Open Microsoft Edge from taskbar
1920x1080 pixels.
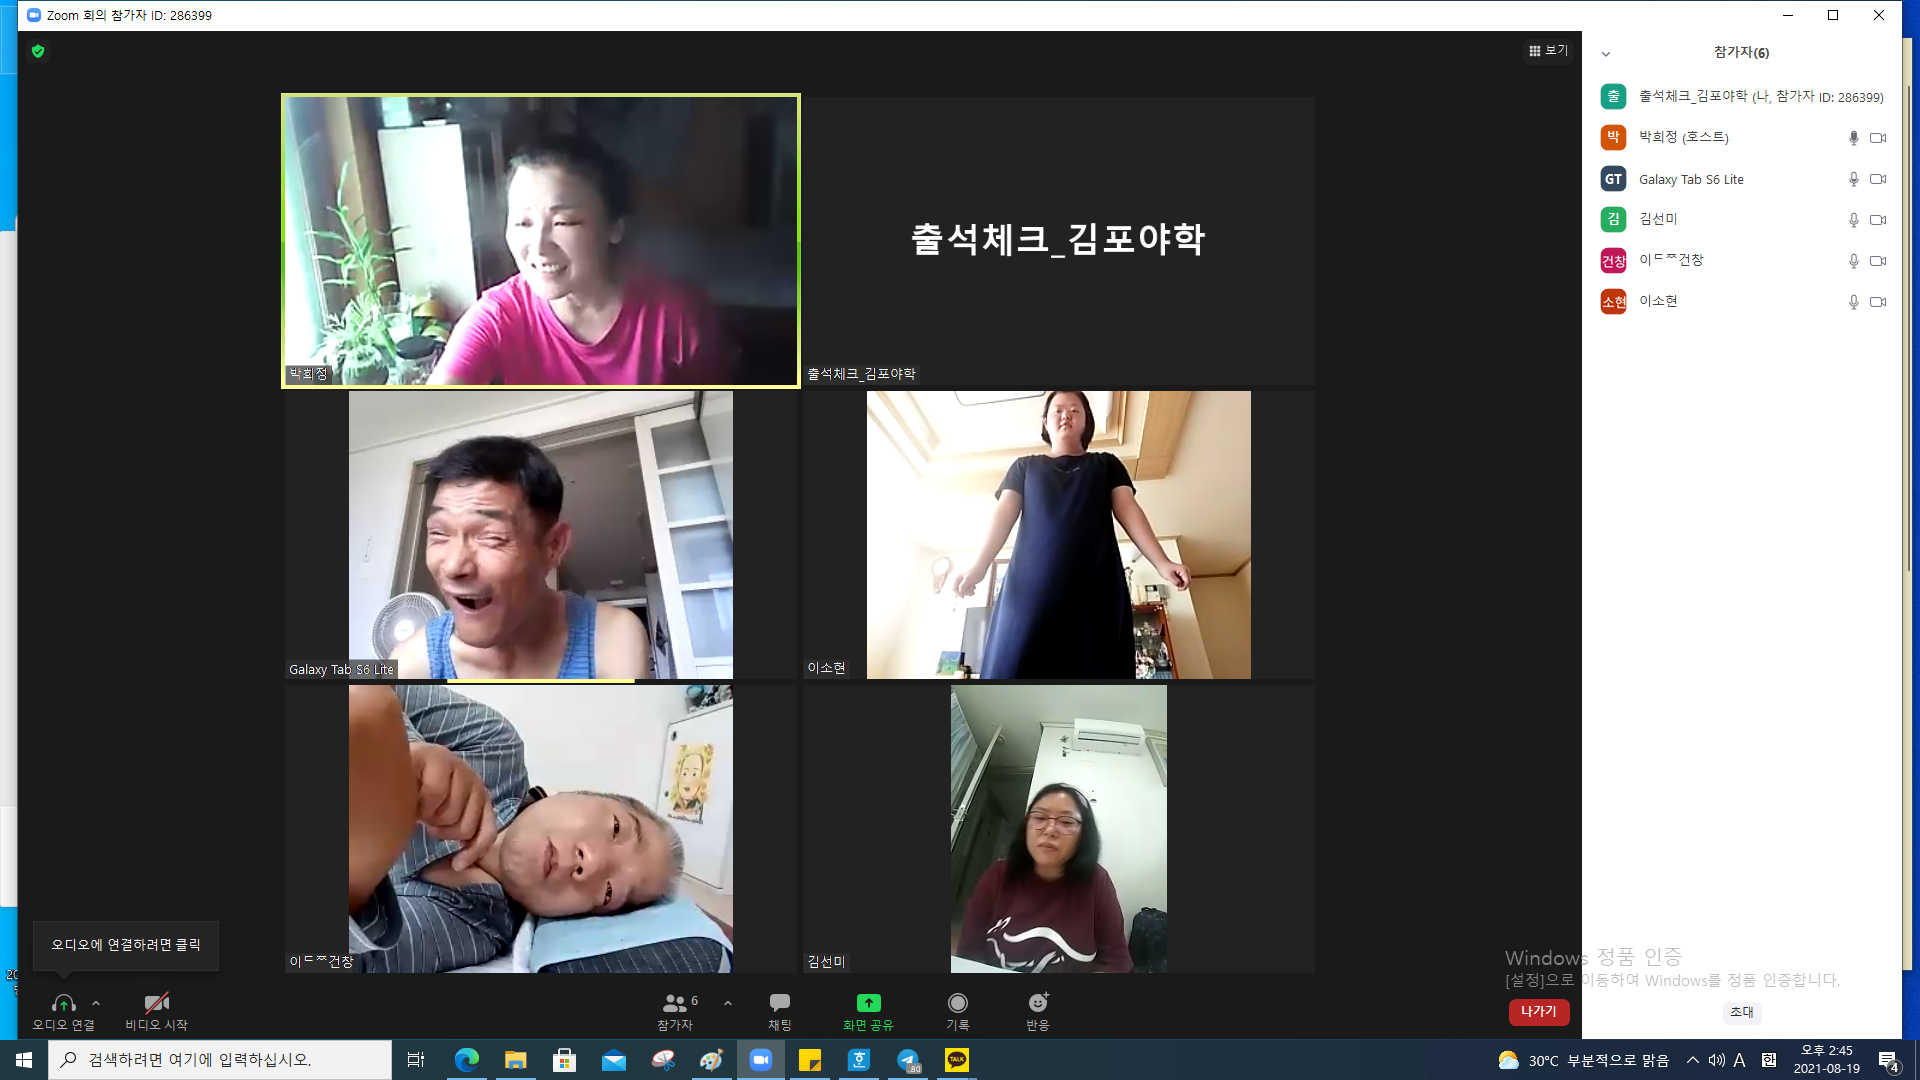pos(467,1060)
